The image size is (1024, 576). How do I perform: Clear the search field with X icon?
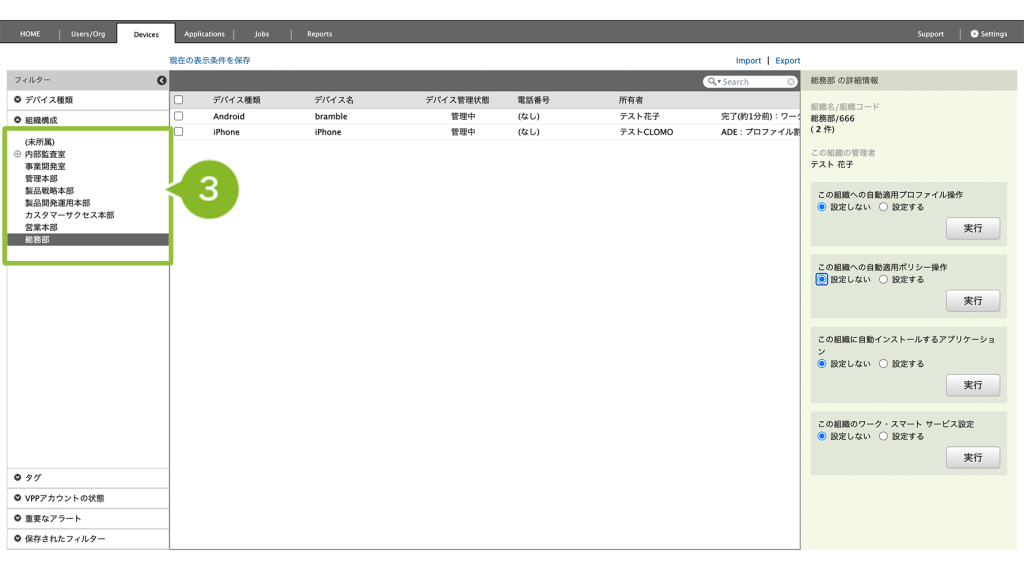click(791, 82)
